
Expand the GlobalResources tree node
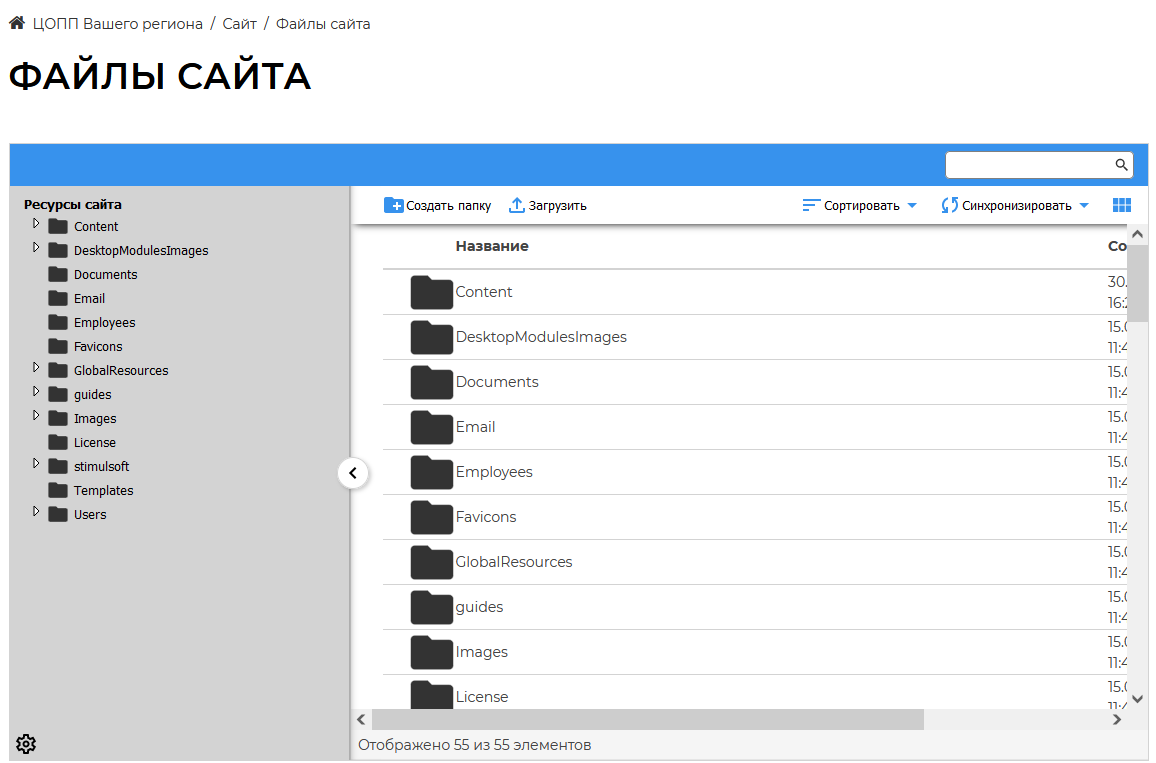(x=36, y=367)
